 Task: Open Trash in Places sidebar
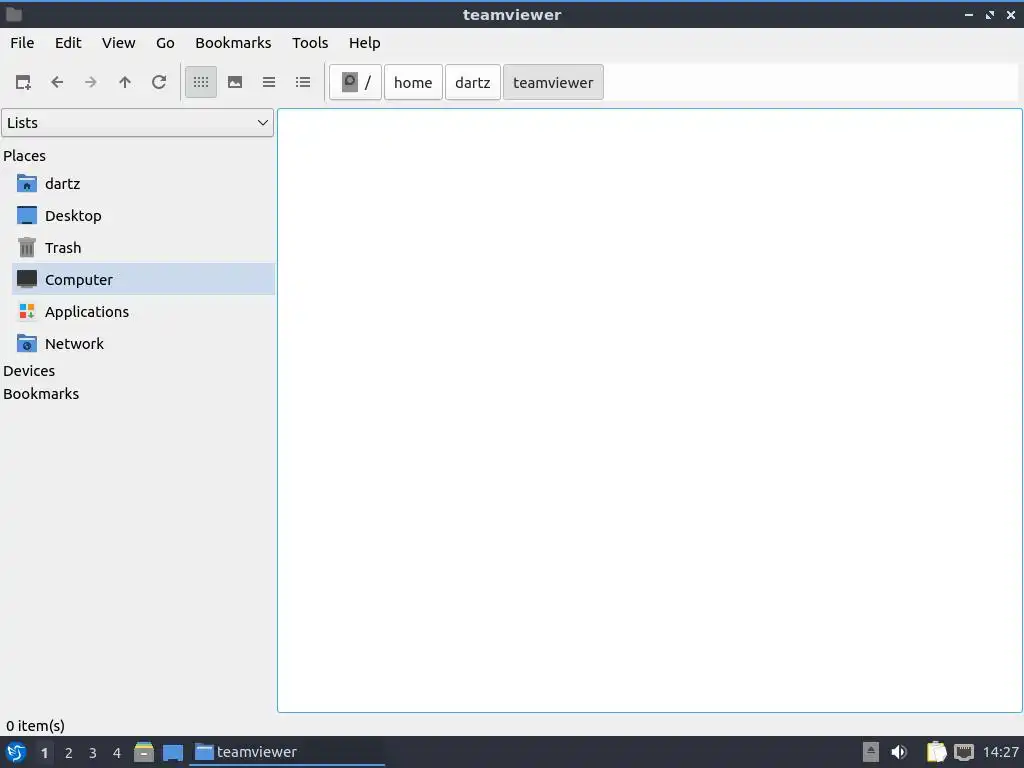pos(144,248)
